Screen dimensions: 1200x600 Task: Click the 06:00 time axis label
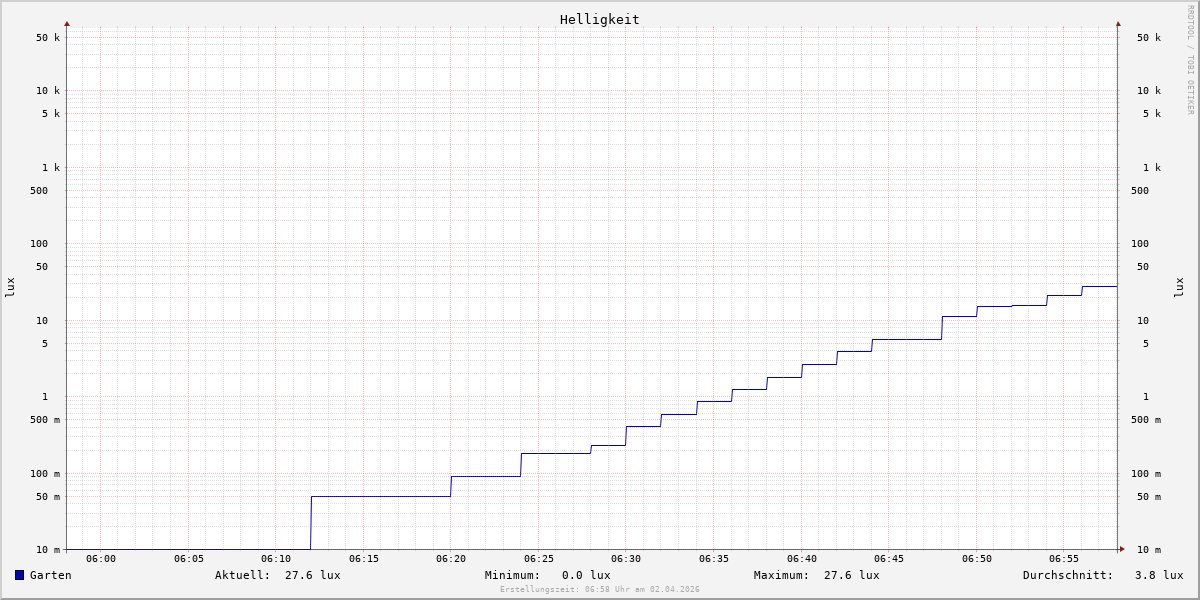pos(101,559)
